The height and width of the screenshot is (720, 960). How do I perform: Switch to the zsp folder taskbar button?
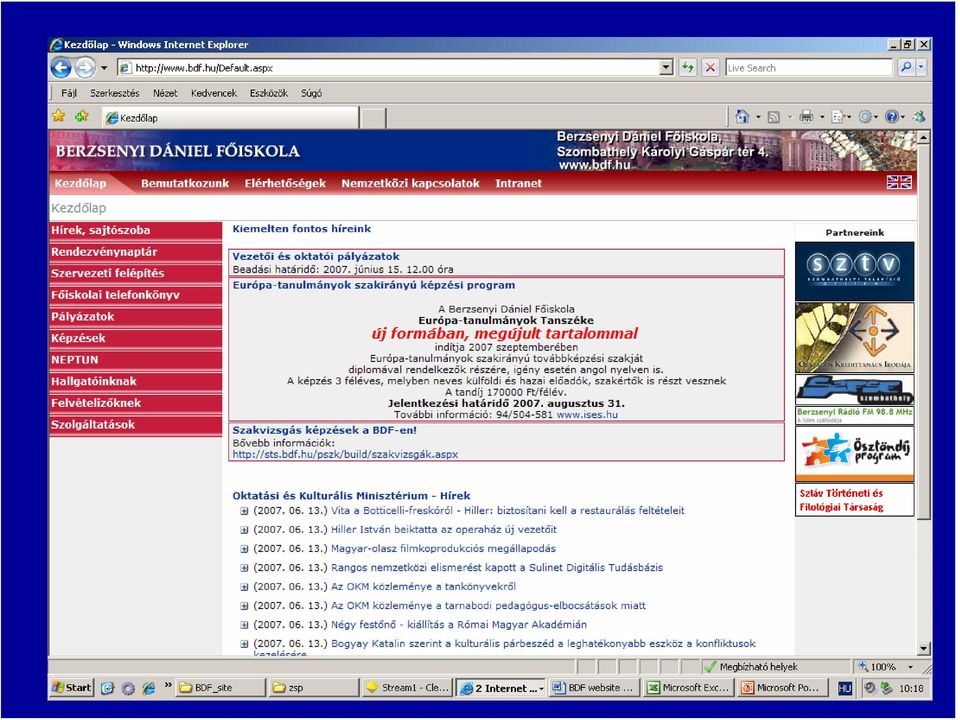pyautogui.click(x=313, y=688)
